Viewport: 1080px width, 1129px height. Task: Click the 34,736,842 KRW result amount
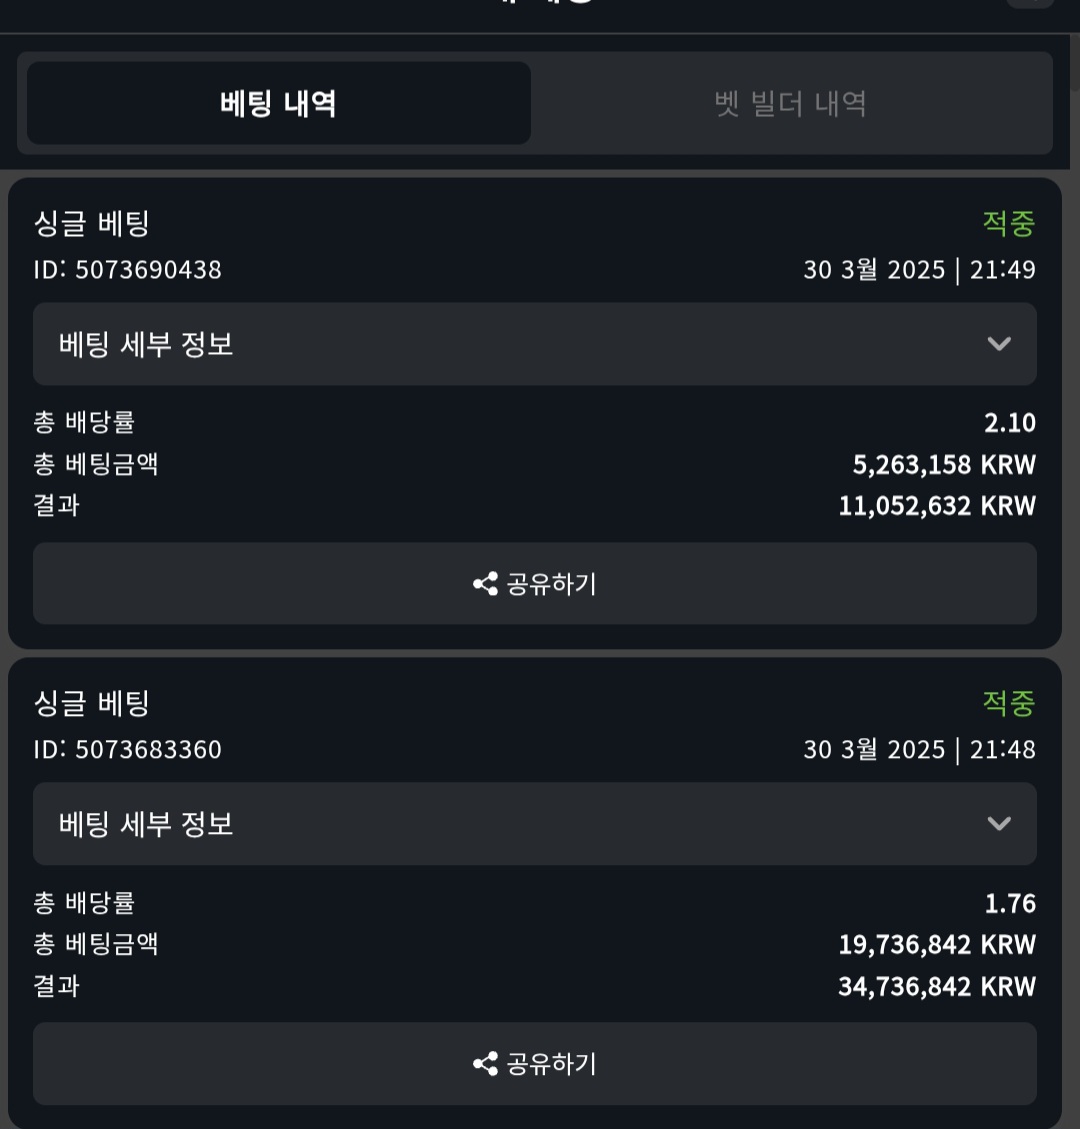click(936, 987)
